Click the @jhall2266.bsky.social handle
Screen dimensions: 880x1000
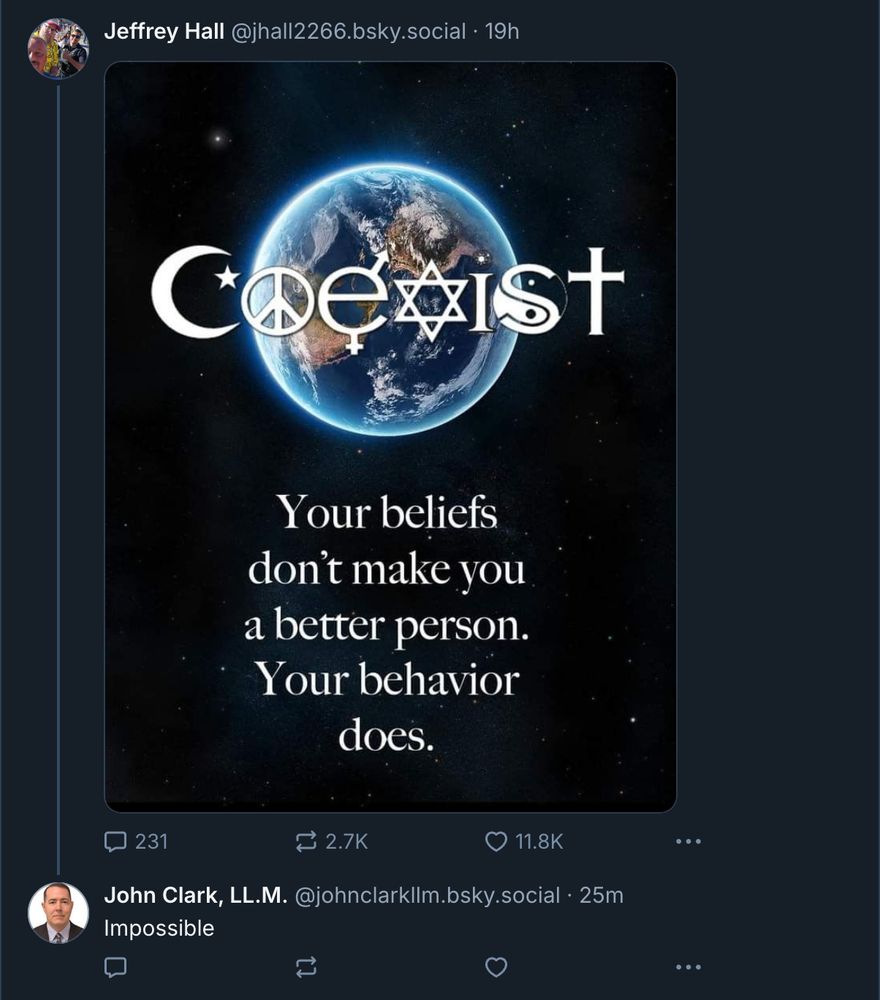point(348,32)
